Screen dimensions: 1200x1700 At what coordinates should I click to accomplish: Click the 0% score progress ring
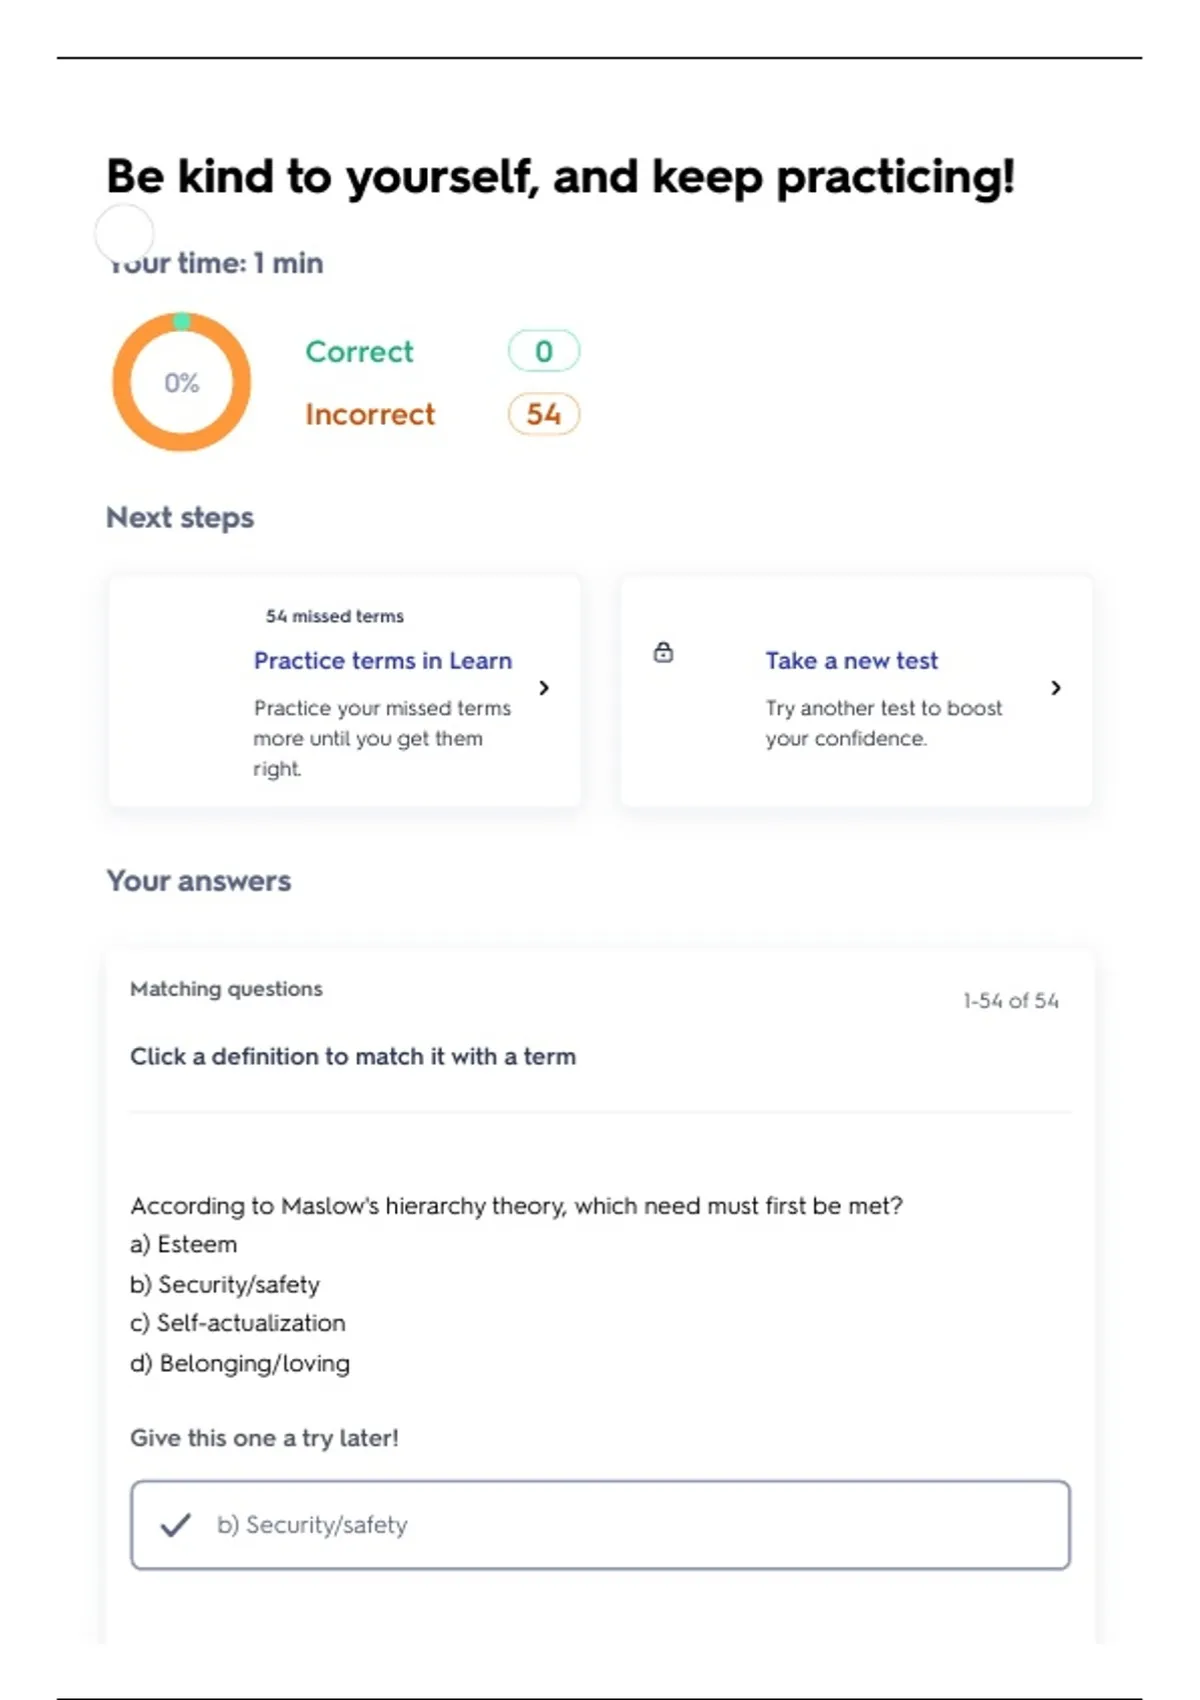coord(181,382)
